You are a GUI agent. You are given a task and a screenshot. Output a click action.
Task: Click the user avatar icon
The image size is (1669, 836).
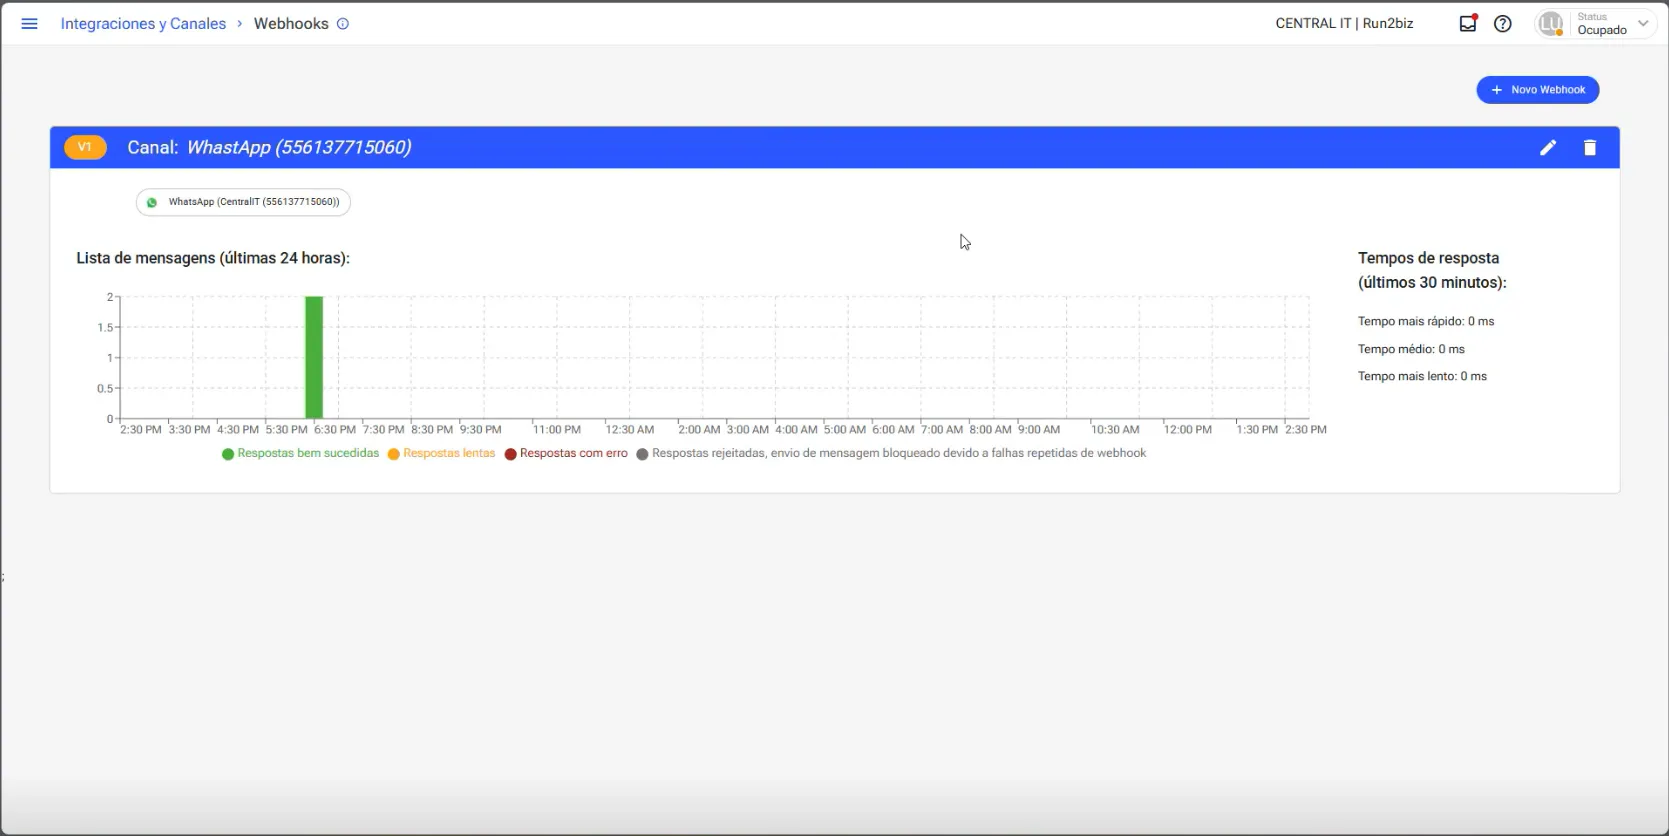(1550, 24)
